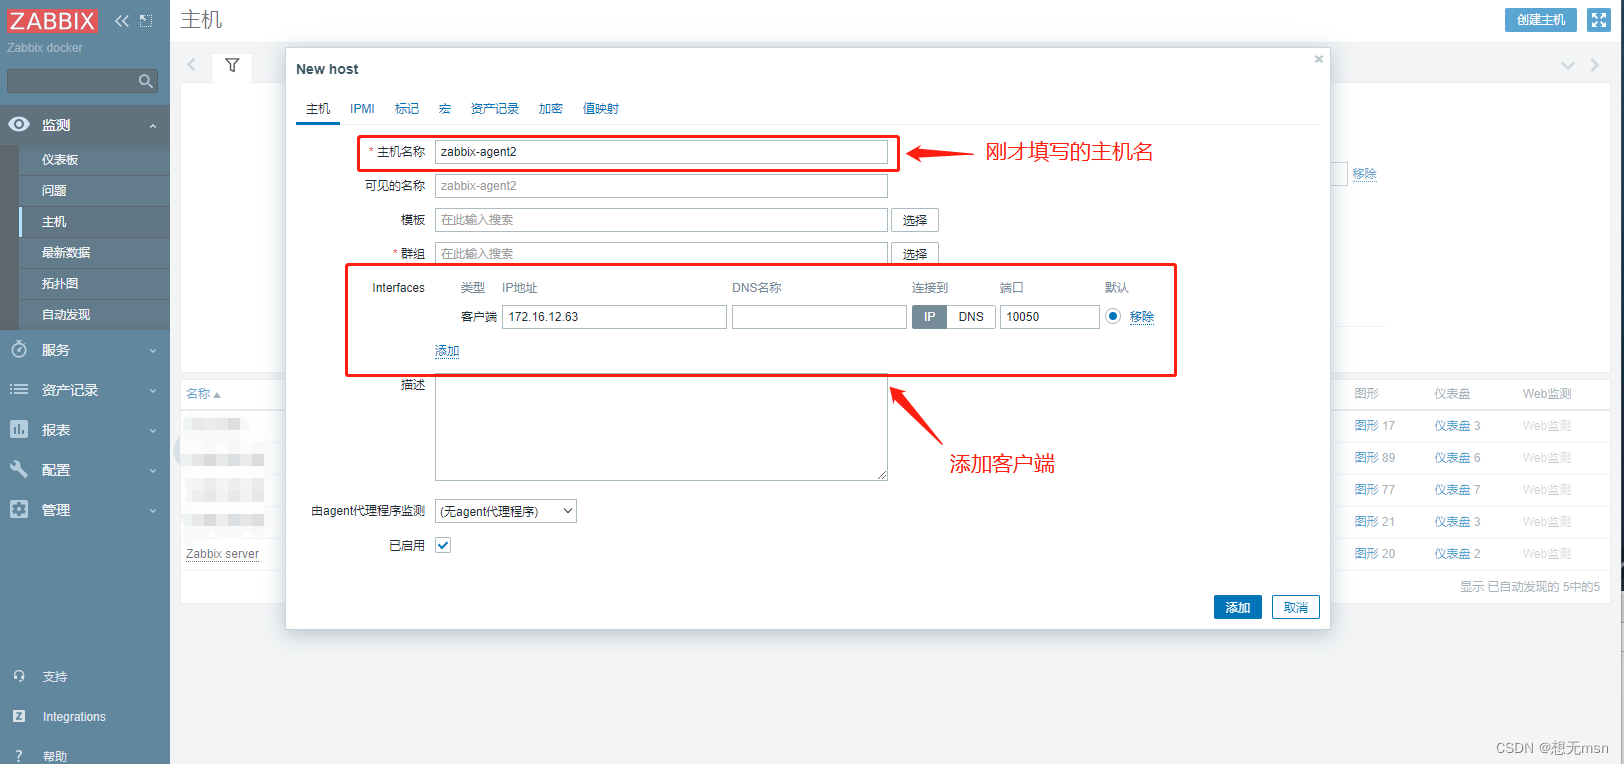The height and width of the screenshot is (764, 1624).
Task: Switch to the 加密 encryption tab
Action: (551, 109)
